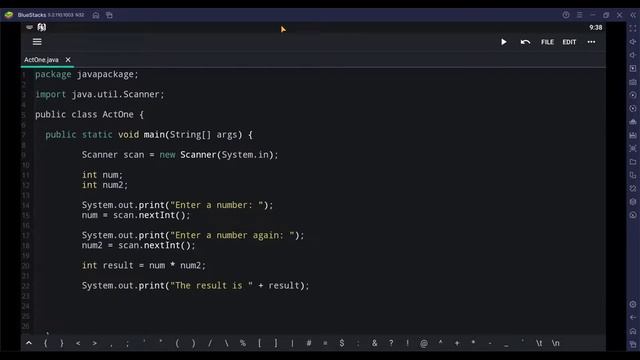This screenshot has height=360, width=640.
Task: Click the BlueStacks volume up icon
Action: click(x=633, y=42)
